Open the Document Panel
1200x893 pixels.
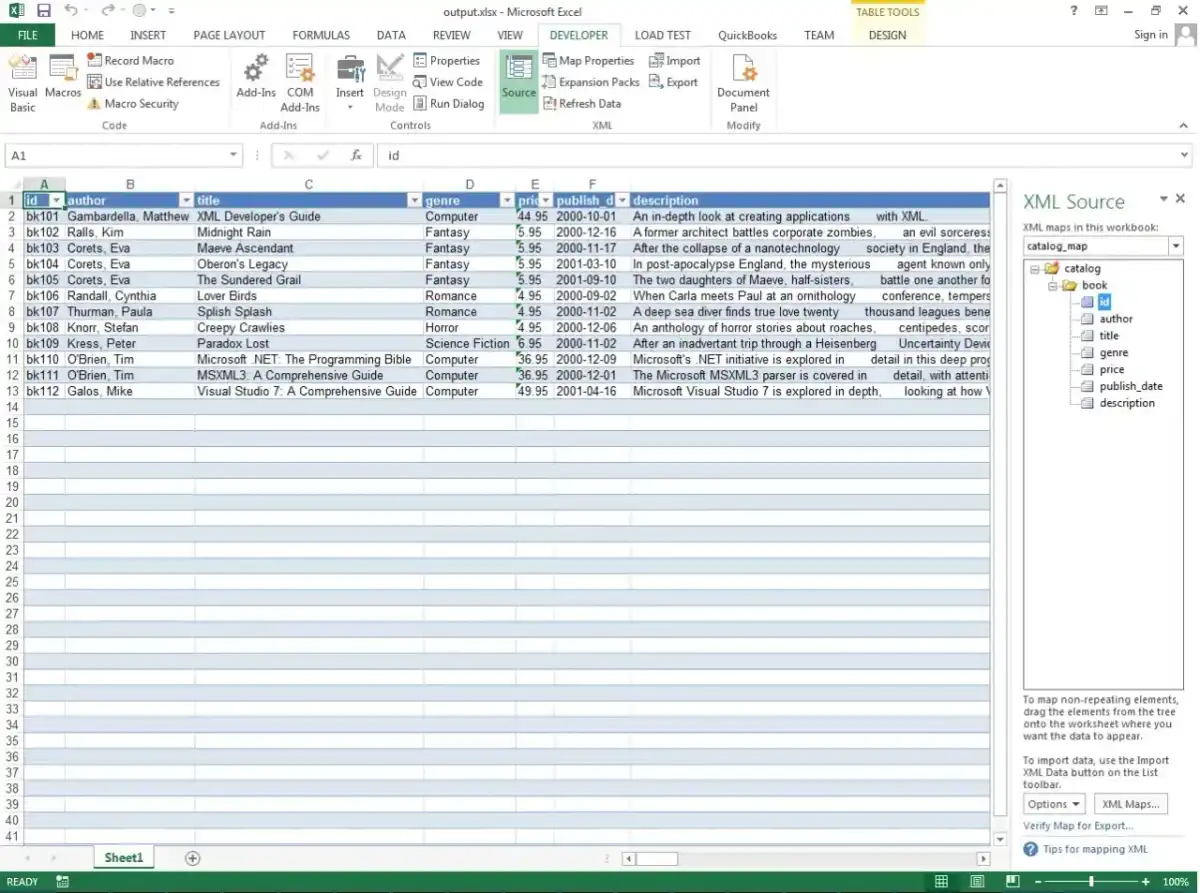point(743,83)
